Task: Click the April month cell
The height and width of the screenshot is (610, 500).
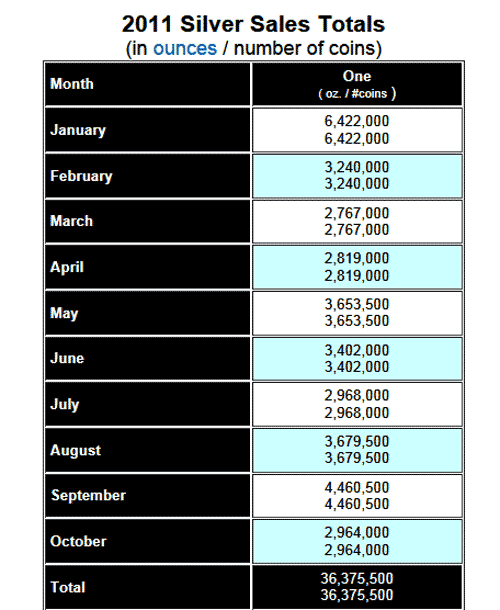Action: click(147, 267)
